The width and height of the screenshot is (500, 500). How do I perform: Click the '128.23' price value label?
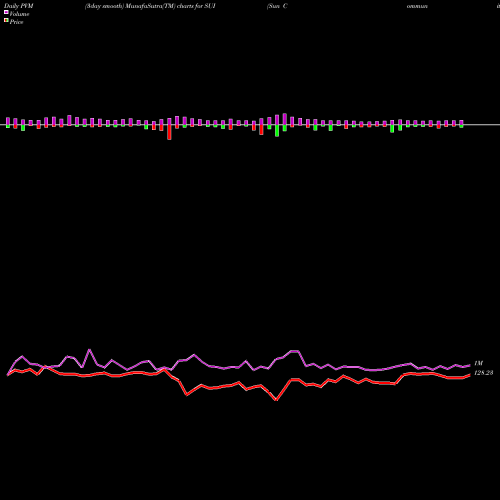click(x=483, y=373)
